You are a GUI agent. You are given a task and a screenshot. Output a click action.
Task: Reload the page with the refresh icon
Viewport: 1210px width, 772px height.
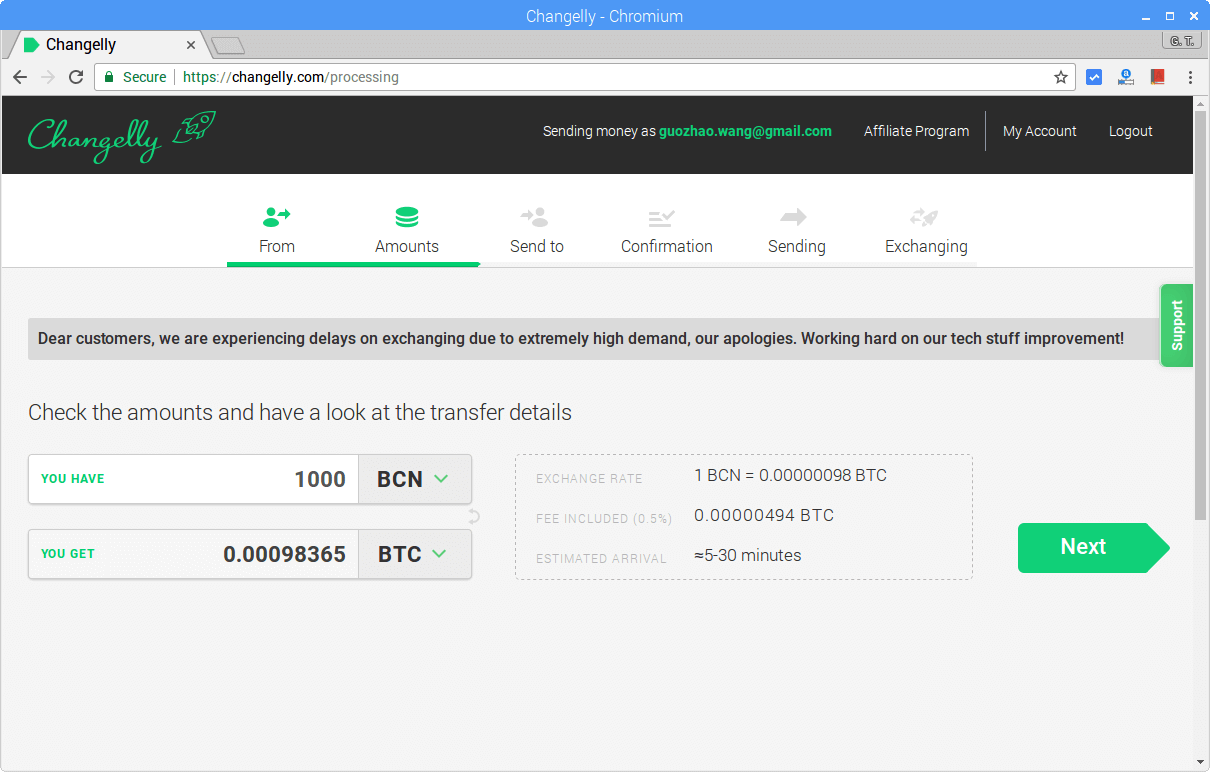[76, 77]
